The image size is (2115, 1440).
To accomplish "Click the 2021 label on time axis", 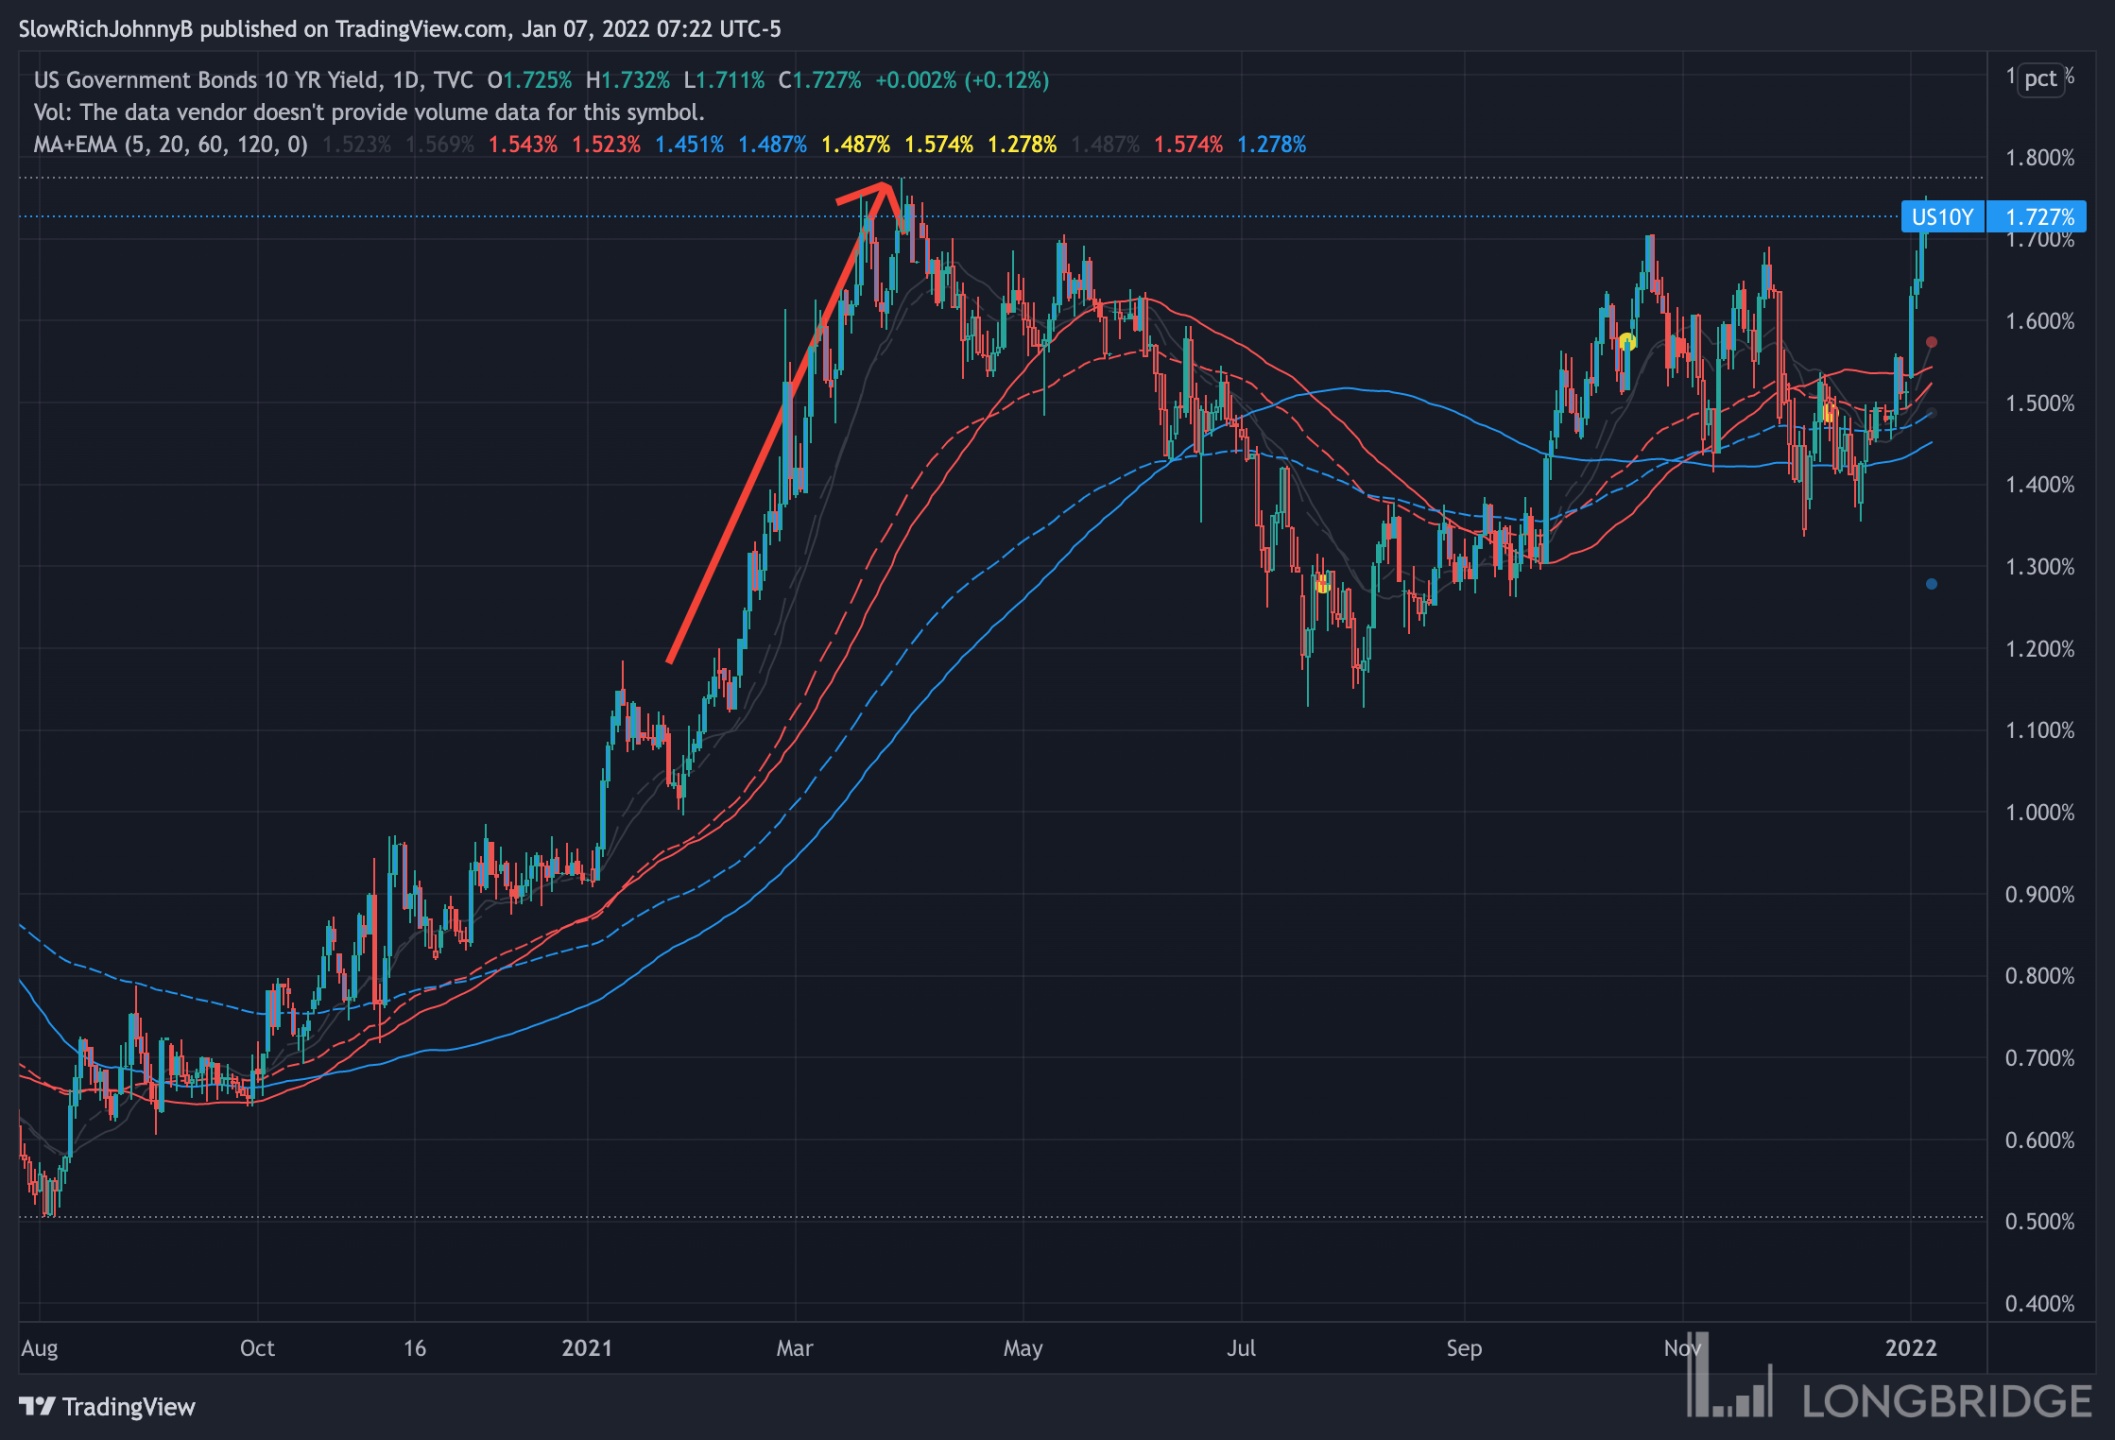I will tap(587, 1348).
